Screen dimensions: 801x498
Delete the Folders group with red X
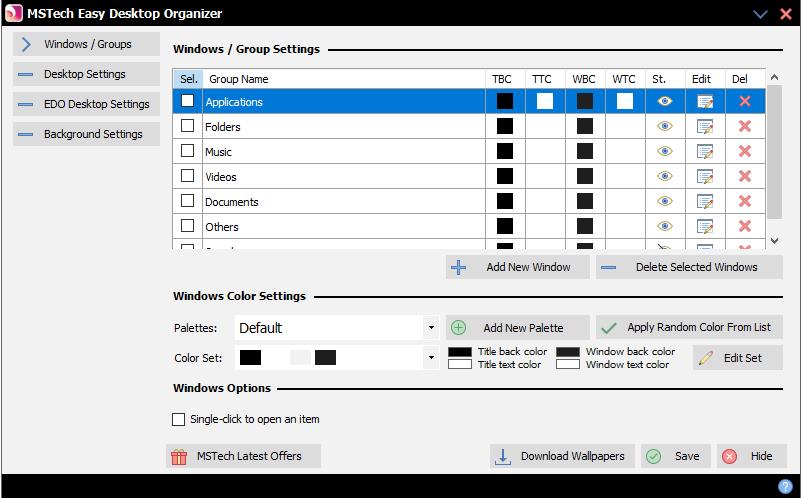click(x=745, y=126)
